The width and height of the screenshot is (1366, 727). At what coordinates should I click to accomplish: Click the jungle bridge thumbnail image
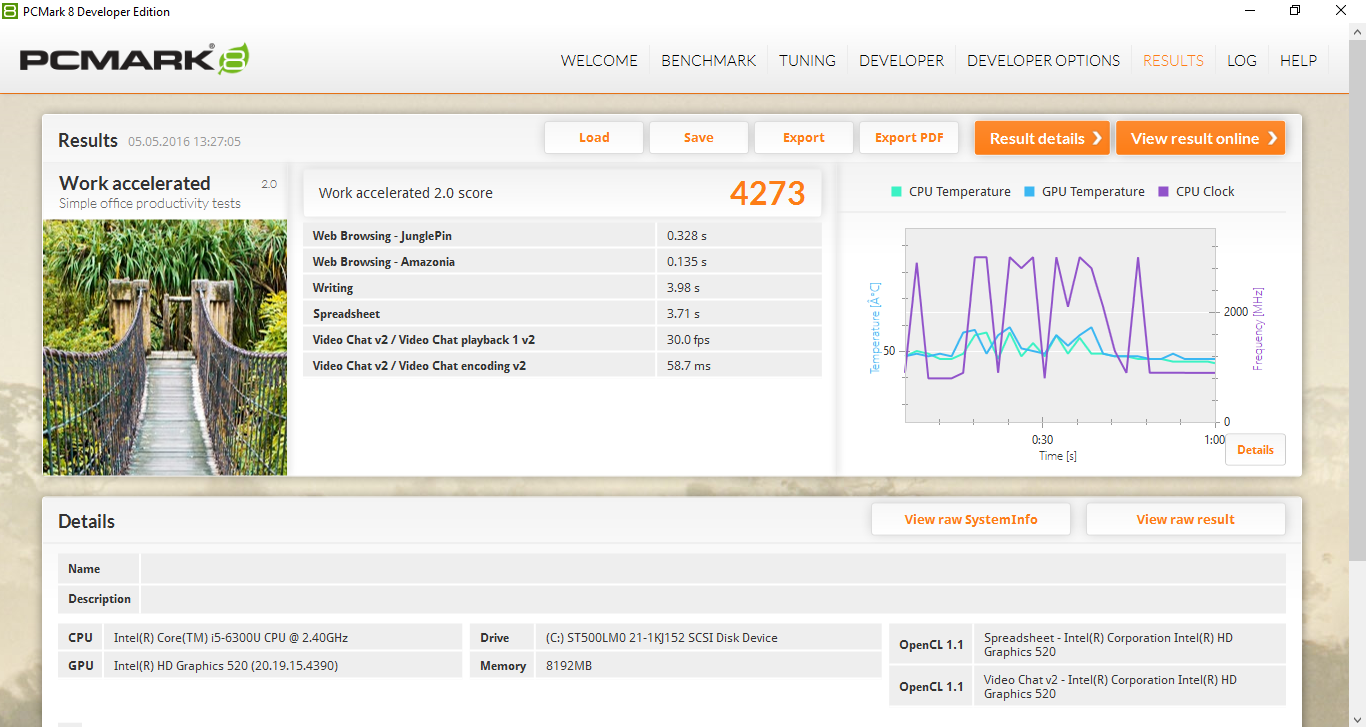[165, 347]
